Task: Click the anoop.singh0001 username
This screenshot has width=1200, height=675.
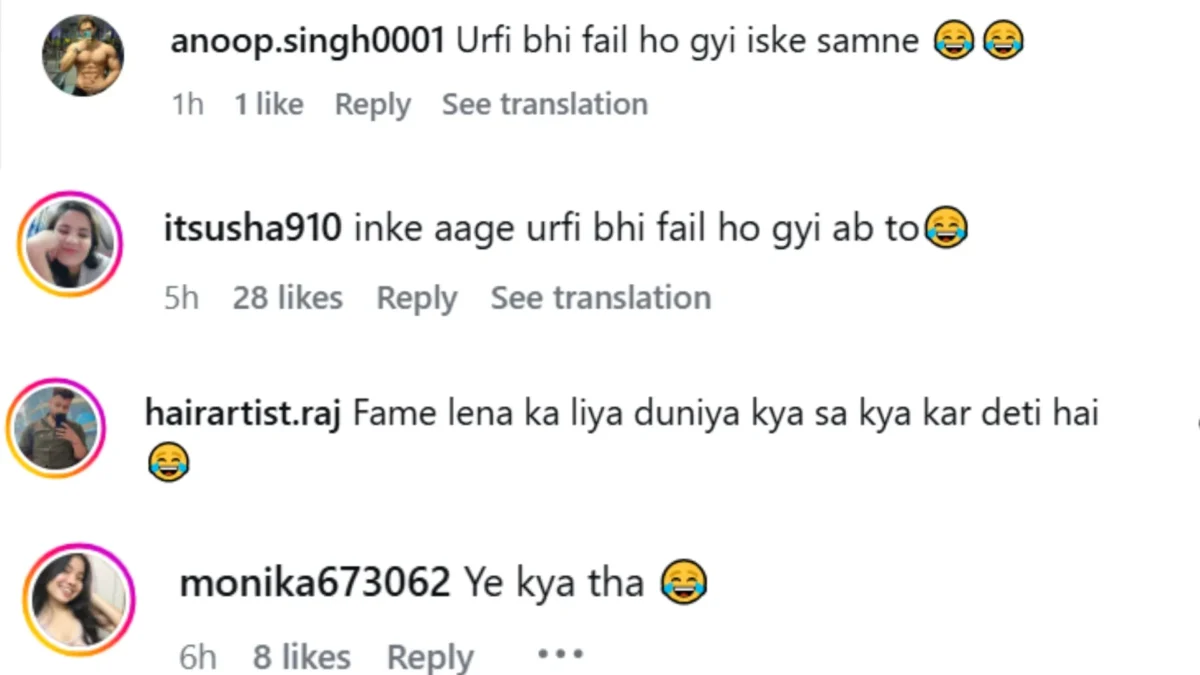Action: pos(307,41)
